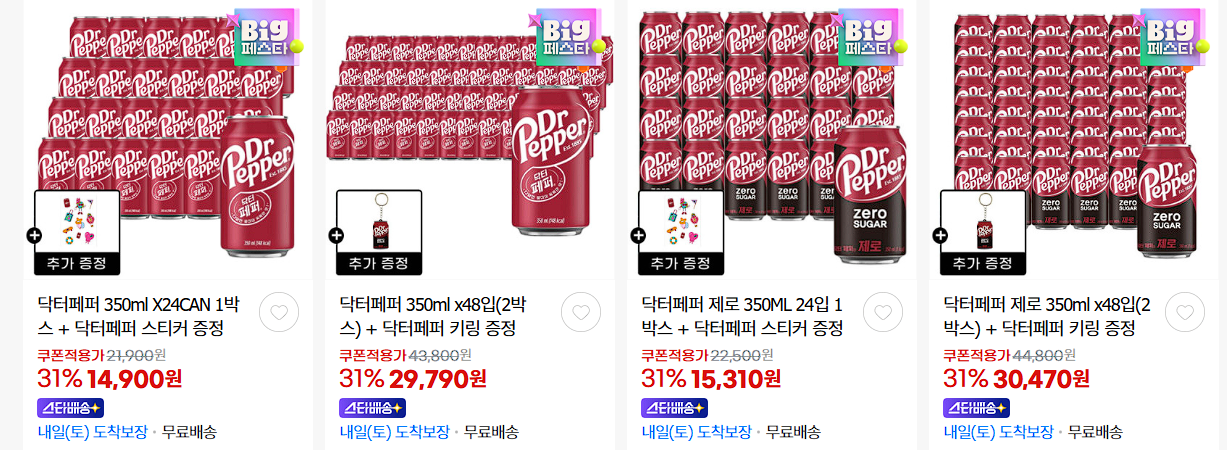The height and width of the screenshot is (450, 1227).
Task: View sticker gift thumbnail on first product
Action: (77, 223)
